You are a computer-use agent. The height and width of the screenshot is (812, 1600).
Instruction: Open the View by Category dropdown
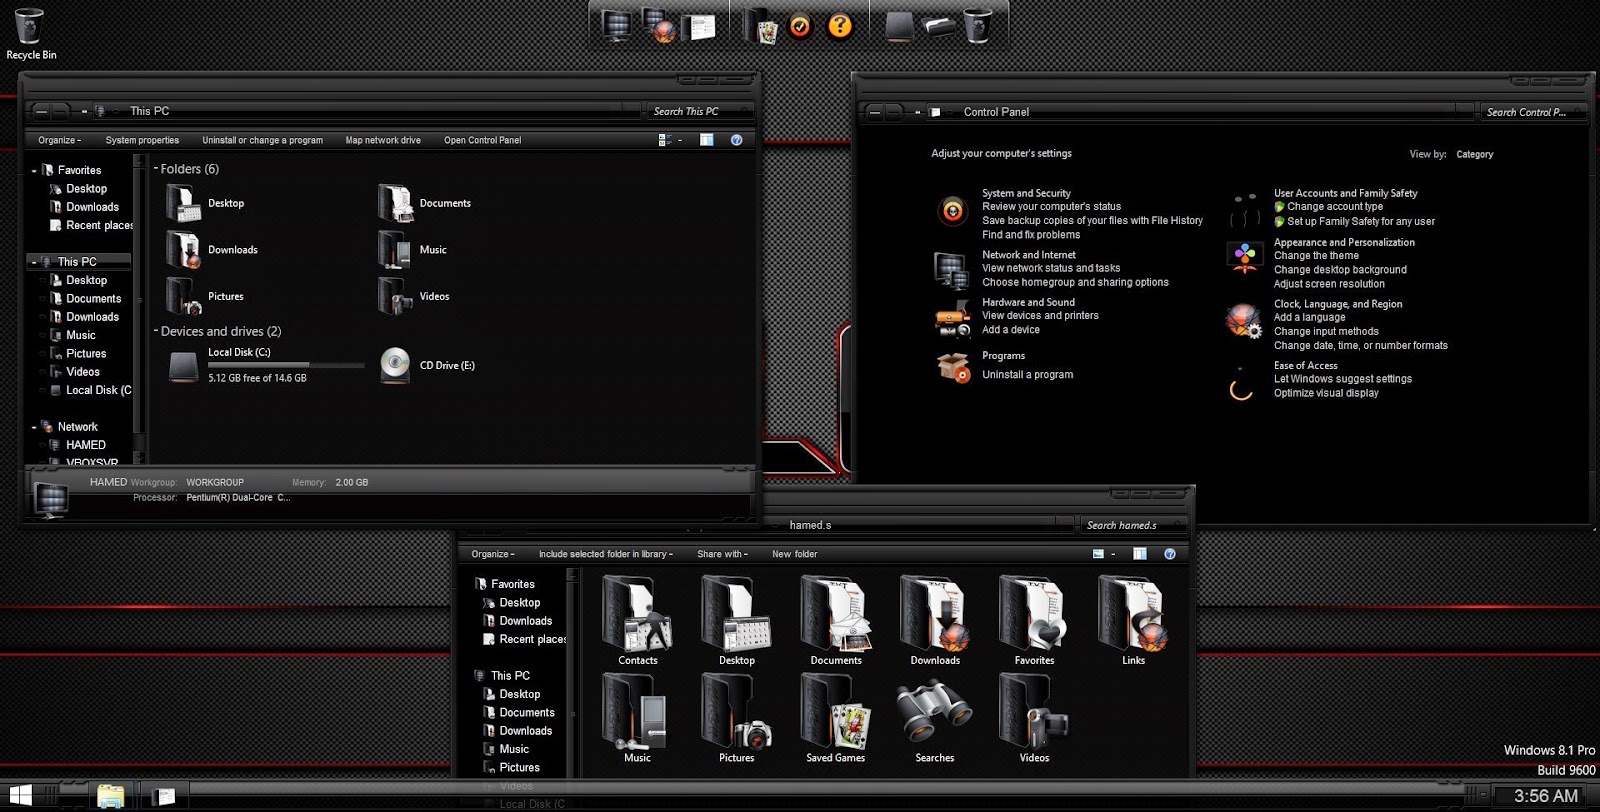point(1475,155)
